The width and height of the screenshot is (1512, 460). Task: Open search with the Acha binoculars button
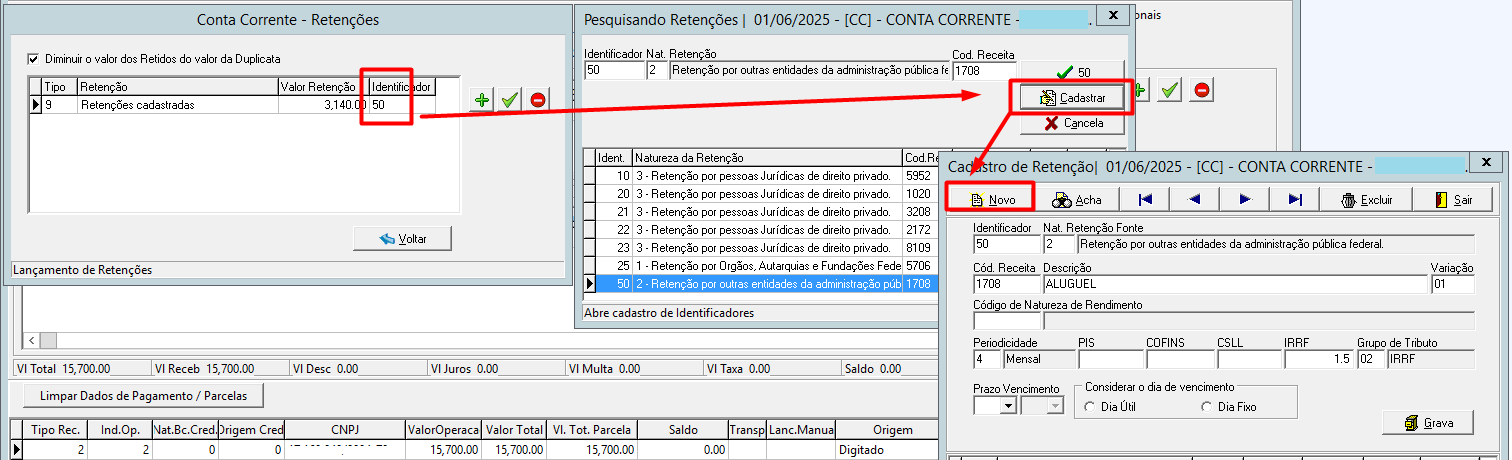1075,199
